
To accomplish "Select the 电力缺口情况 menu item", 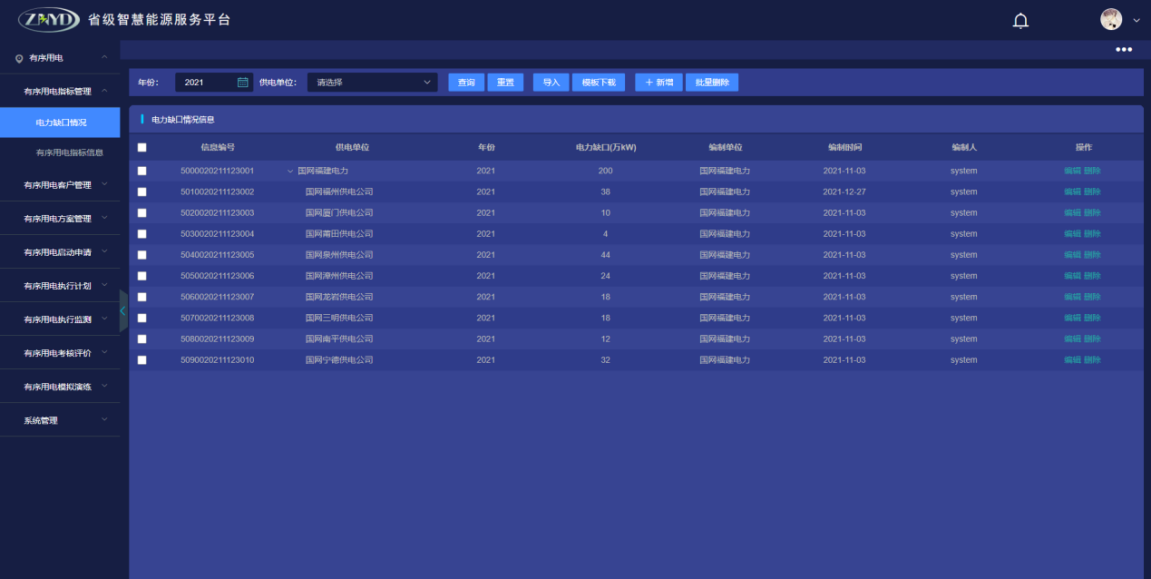I will pyautogui.click(x=60, y=123).
